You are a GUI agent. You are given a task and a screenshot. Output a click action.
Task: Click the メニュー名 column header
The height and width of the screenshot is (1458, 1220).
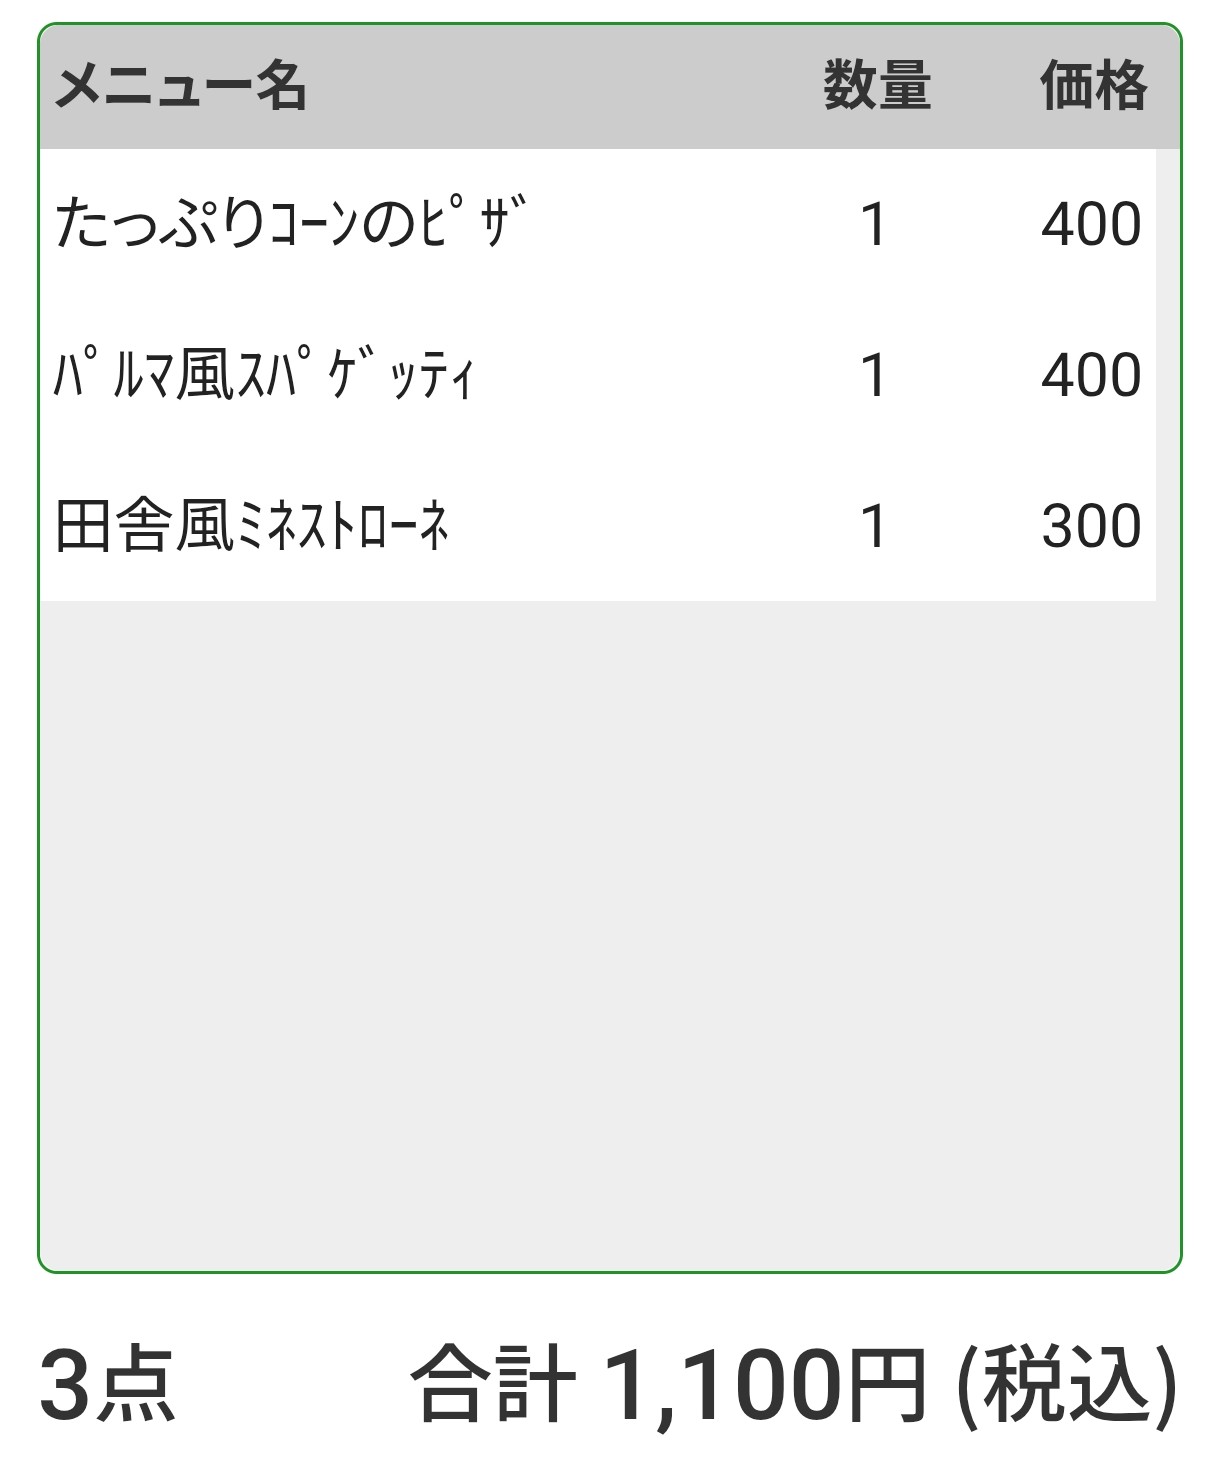click(x=181, y=86)
